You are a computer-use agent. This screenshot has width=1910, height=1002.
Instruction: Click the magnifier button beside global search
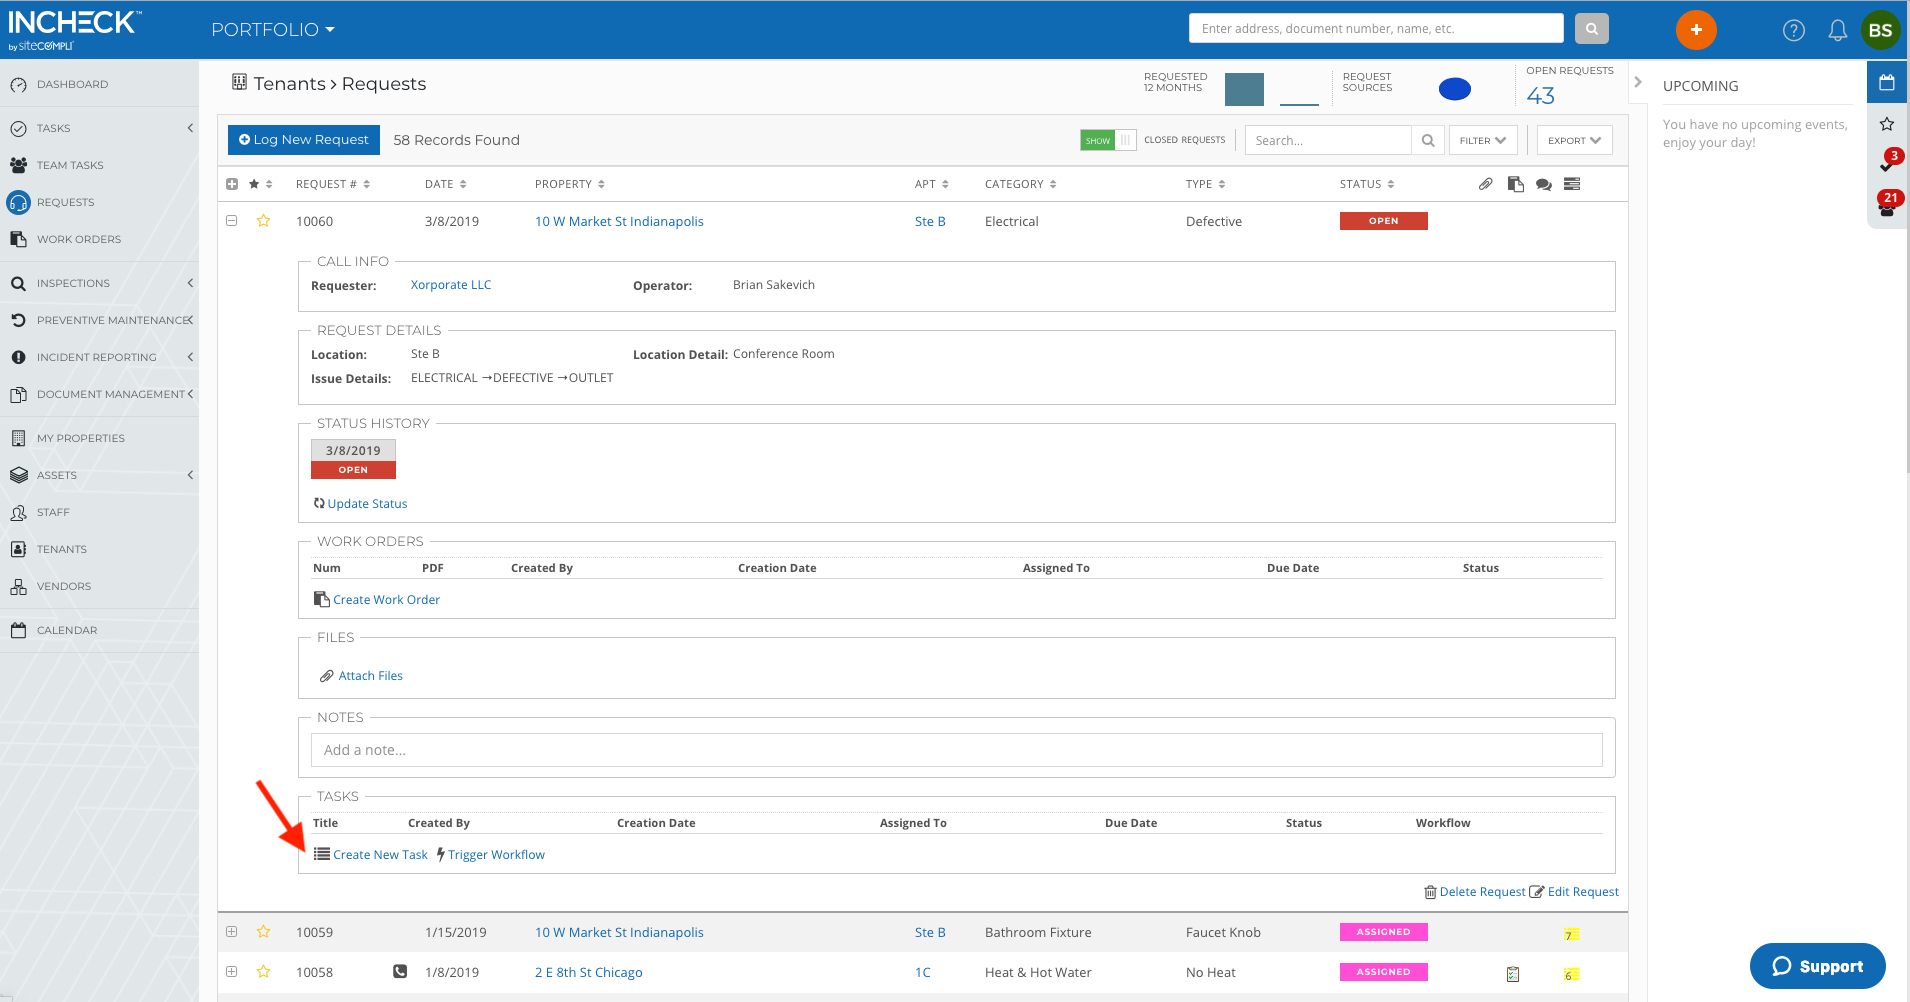pos(1591,29)
